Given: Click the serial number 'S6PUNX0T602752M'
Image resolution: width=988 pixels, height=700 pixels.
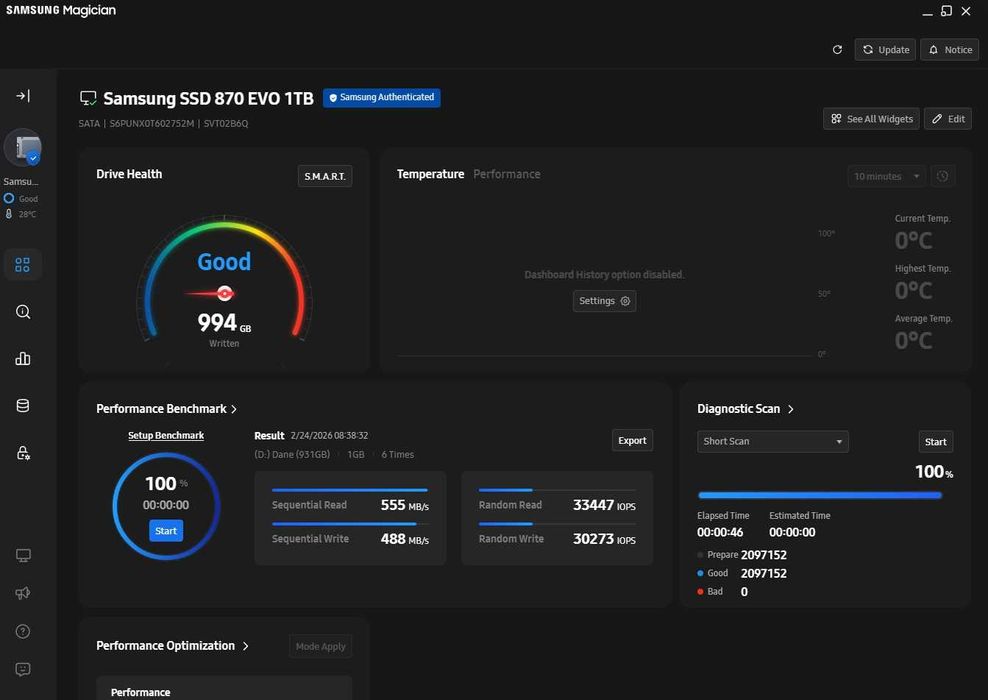Looking at the screenshot, I should [x=152, y=123].
